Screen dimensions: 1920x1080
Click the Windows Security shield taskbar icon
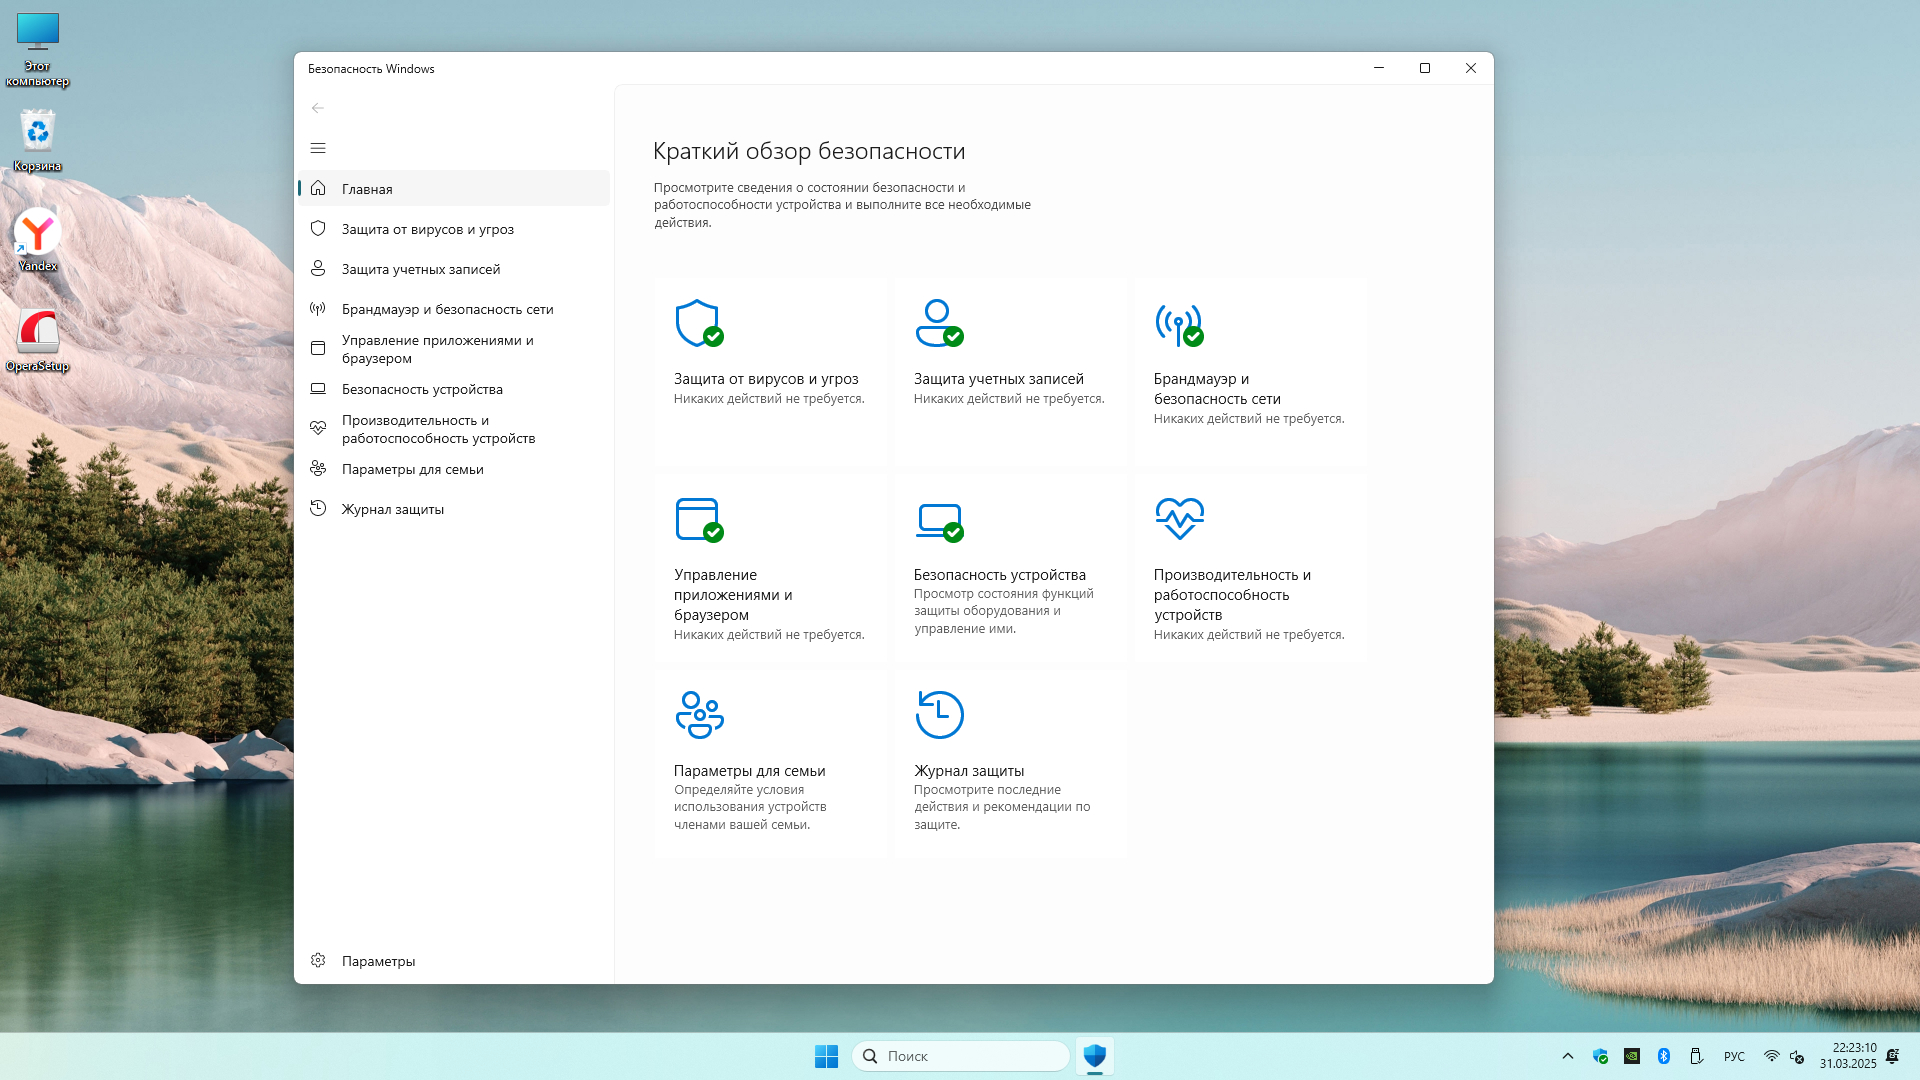click(1094, 1056)
